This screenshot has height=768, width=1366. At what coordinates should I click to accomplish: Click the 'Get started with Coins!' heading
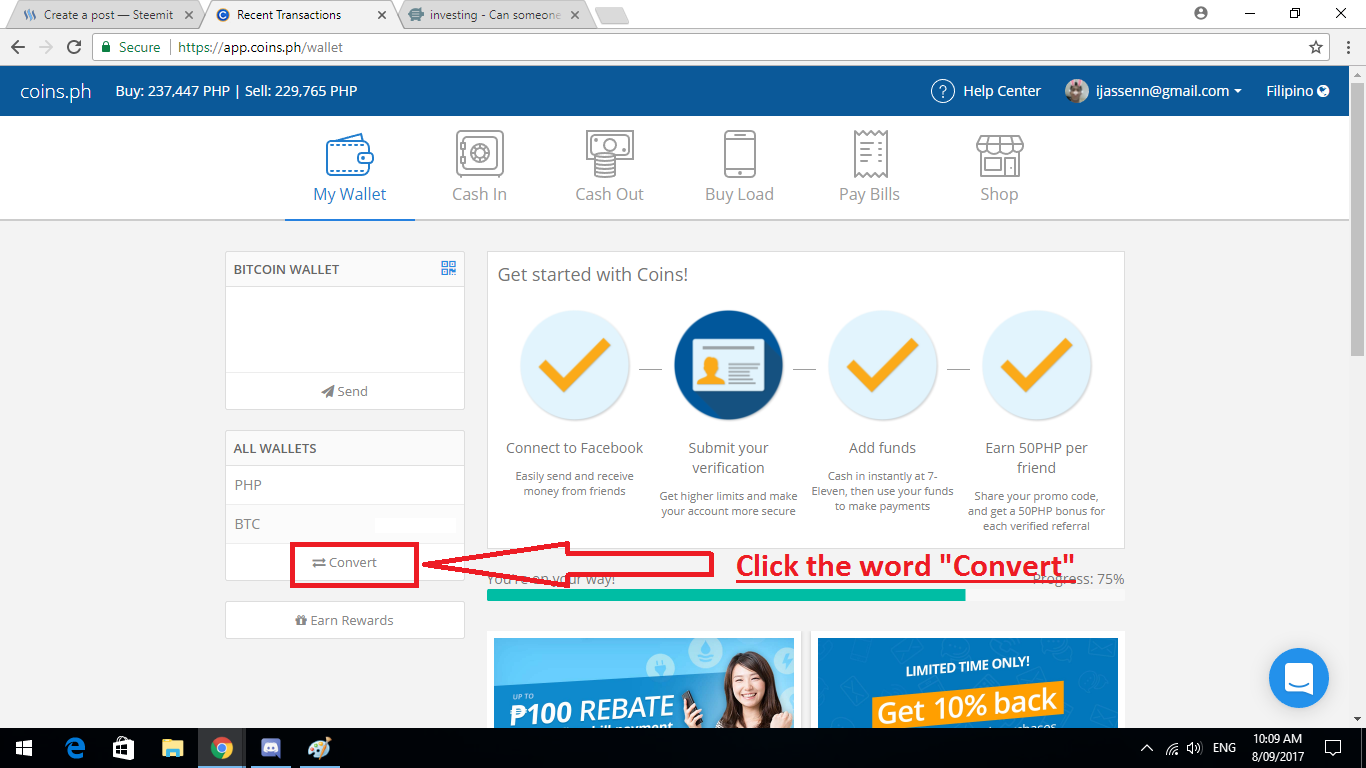pos(593,274)
